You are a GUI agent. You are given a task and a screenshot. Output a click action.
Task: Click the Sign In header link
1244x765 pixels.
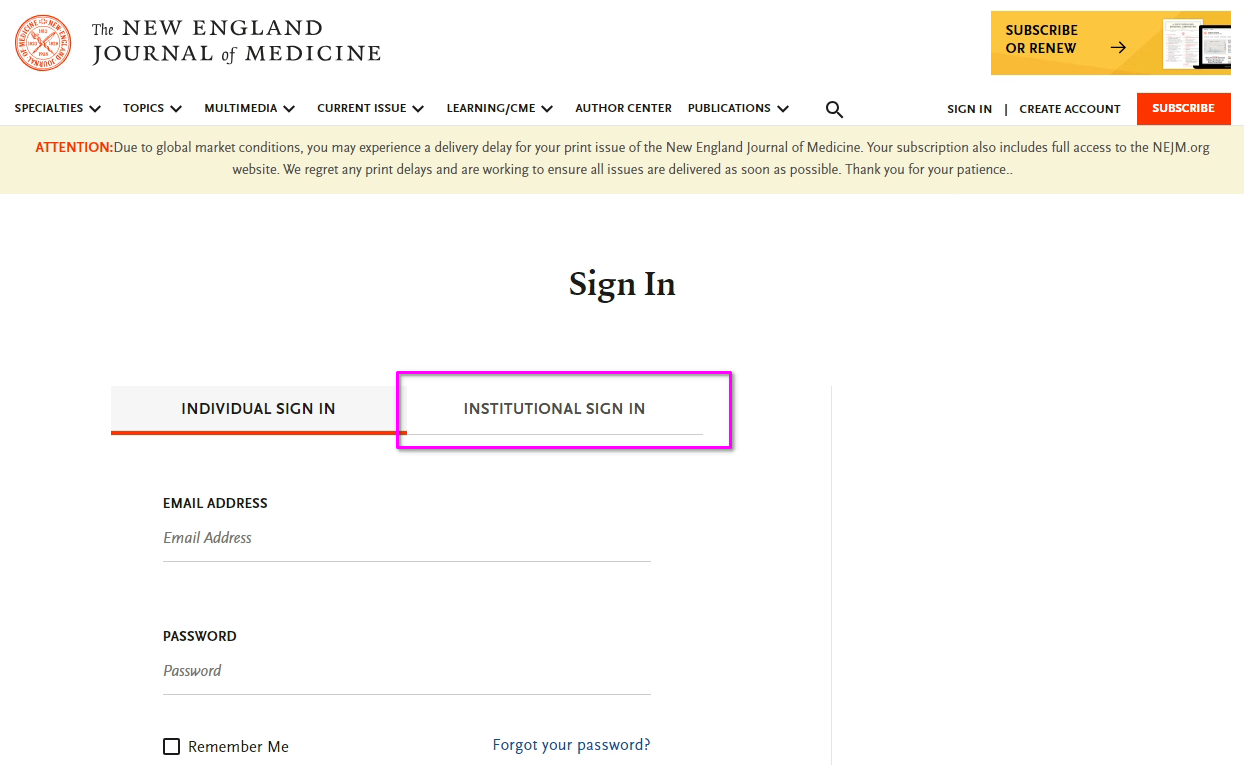(x=969, y=109)
